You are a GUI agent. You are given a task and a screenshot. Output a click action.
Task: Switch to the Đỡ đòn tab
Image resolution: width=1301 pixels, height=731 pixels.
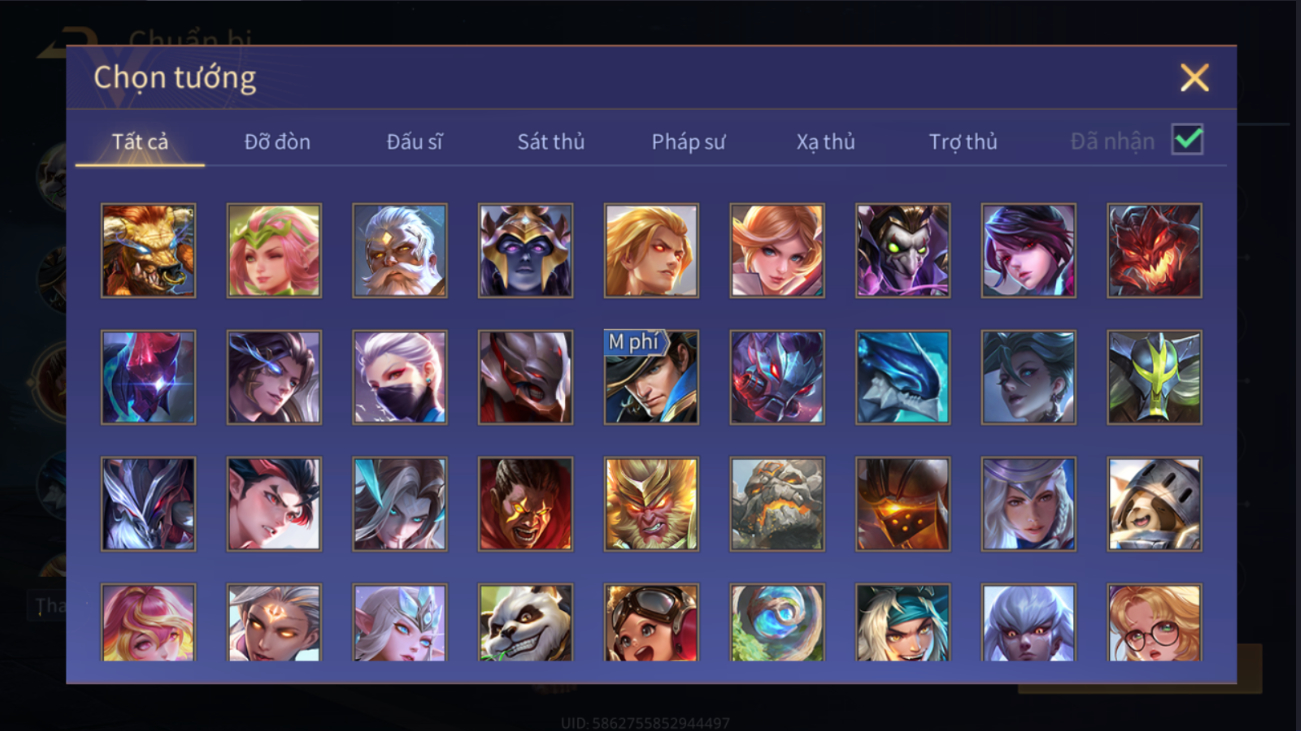[x=277, y=142]
